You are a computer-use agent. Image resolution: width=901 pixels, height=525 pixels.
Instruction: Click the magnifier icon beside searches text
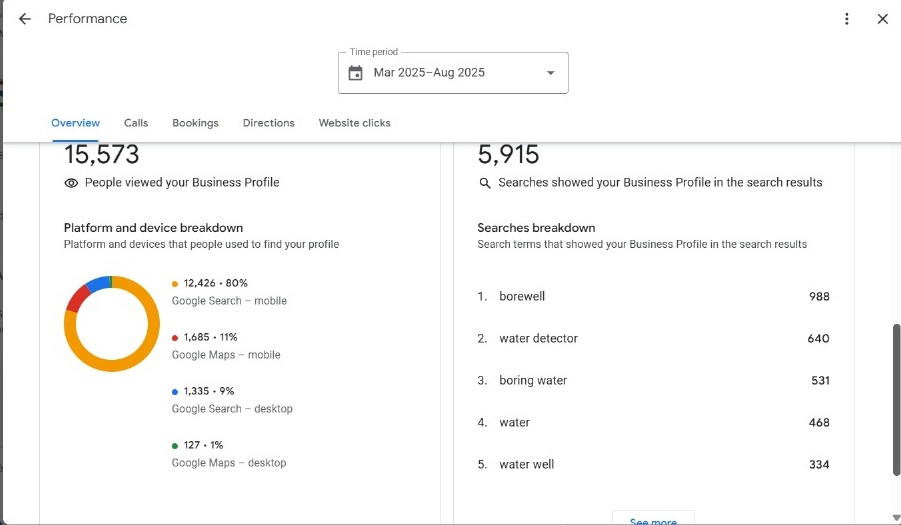pos(485,183)
